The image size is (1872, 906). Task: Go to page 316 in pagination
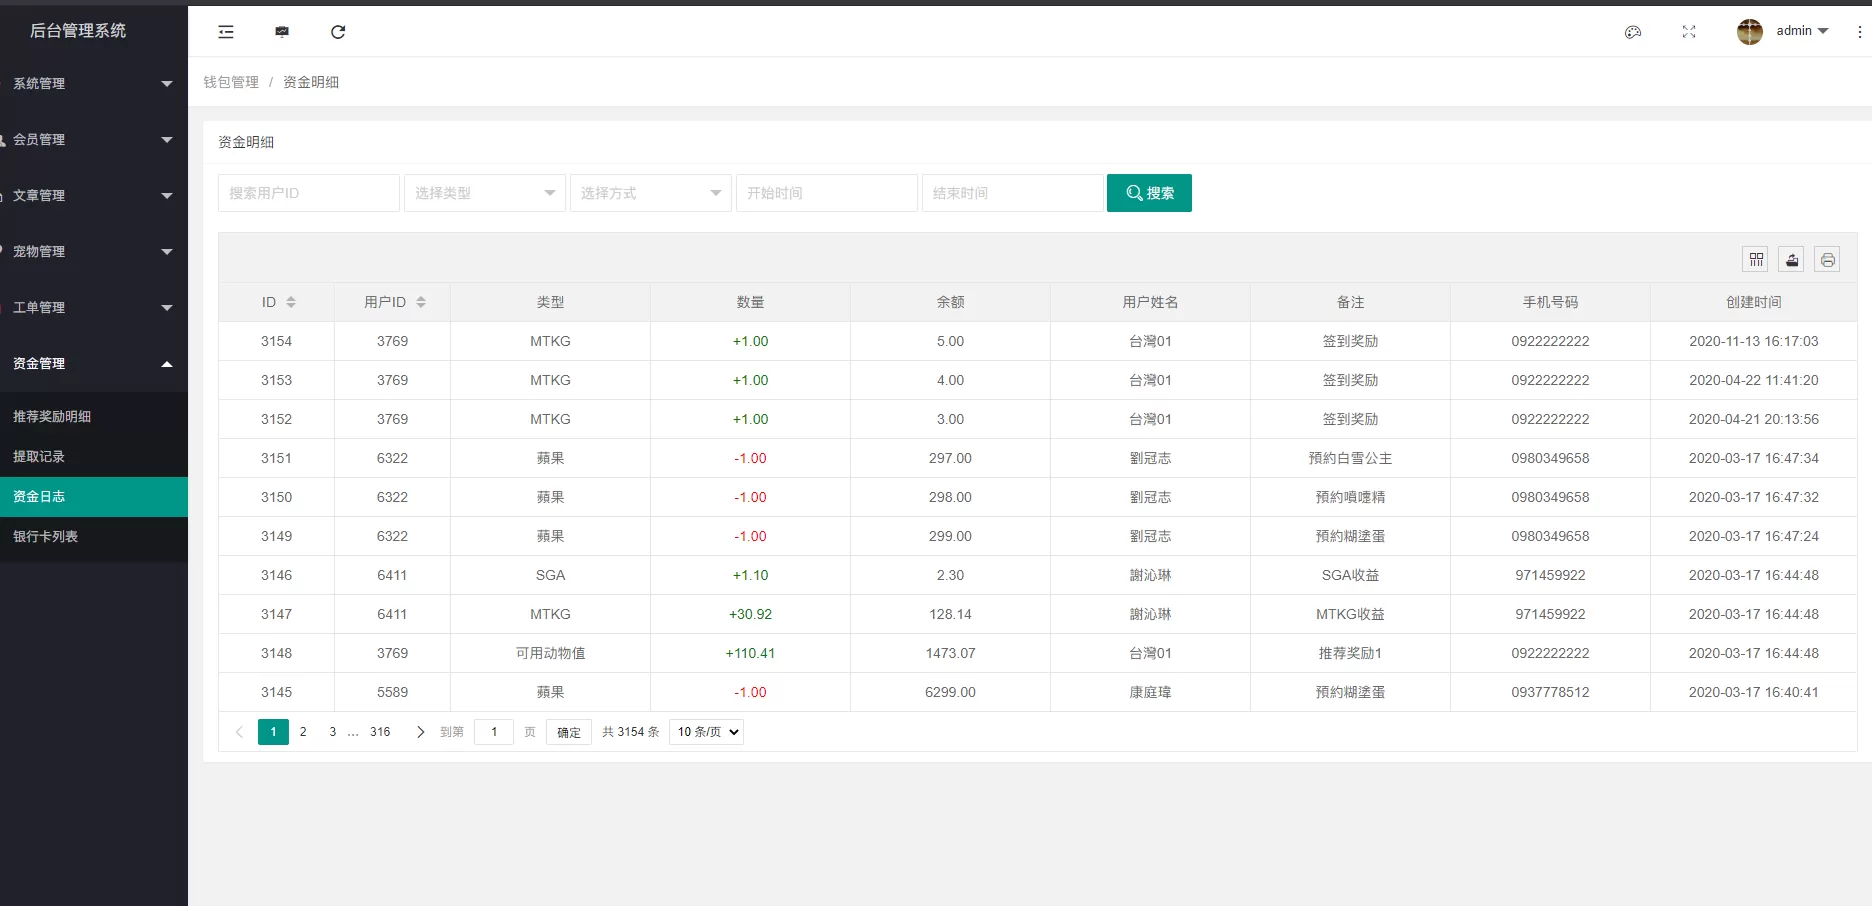coord(380,732)
